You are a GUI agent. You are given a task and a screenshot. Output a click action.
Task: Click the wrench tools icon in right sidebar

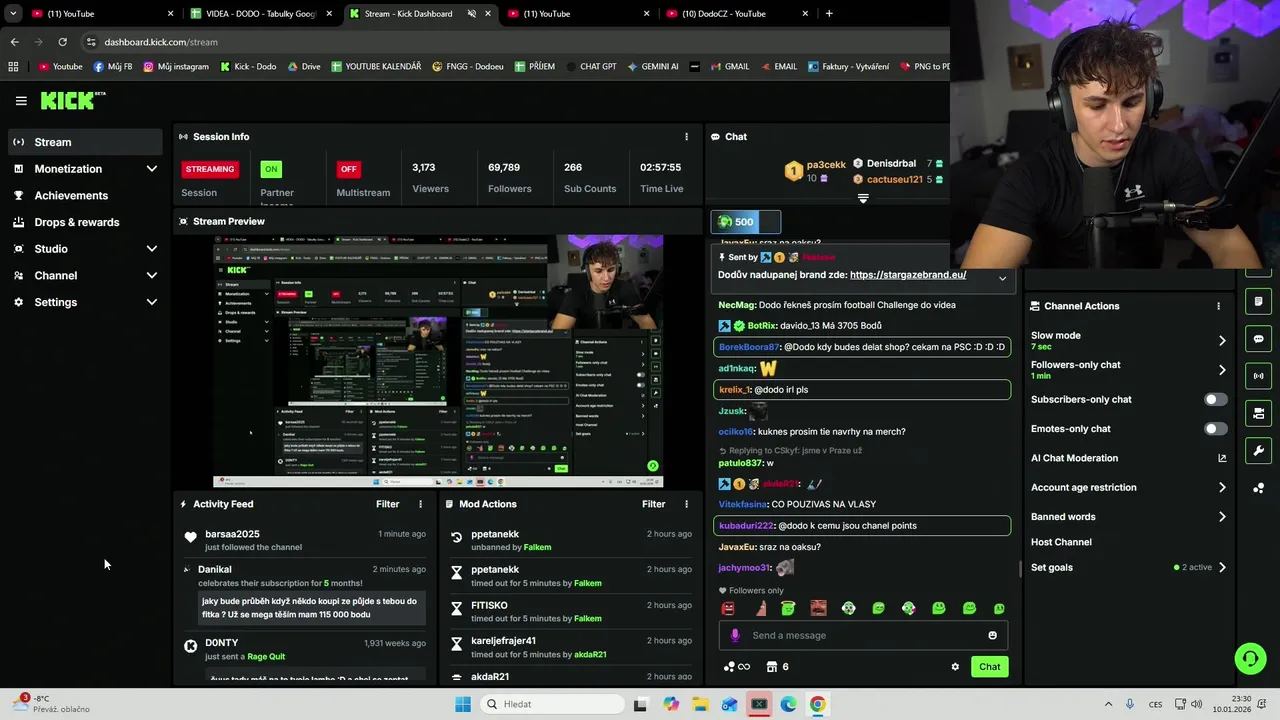[1258, 450]
